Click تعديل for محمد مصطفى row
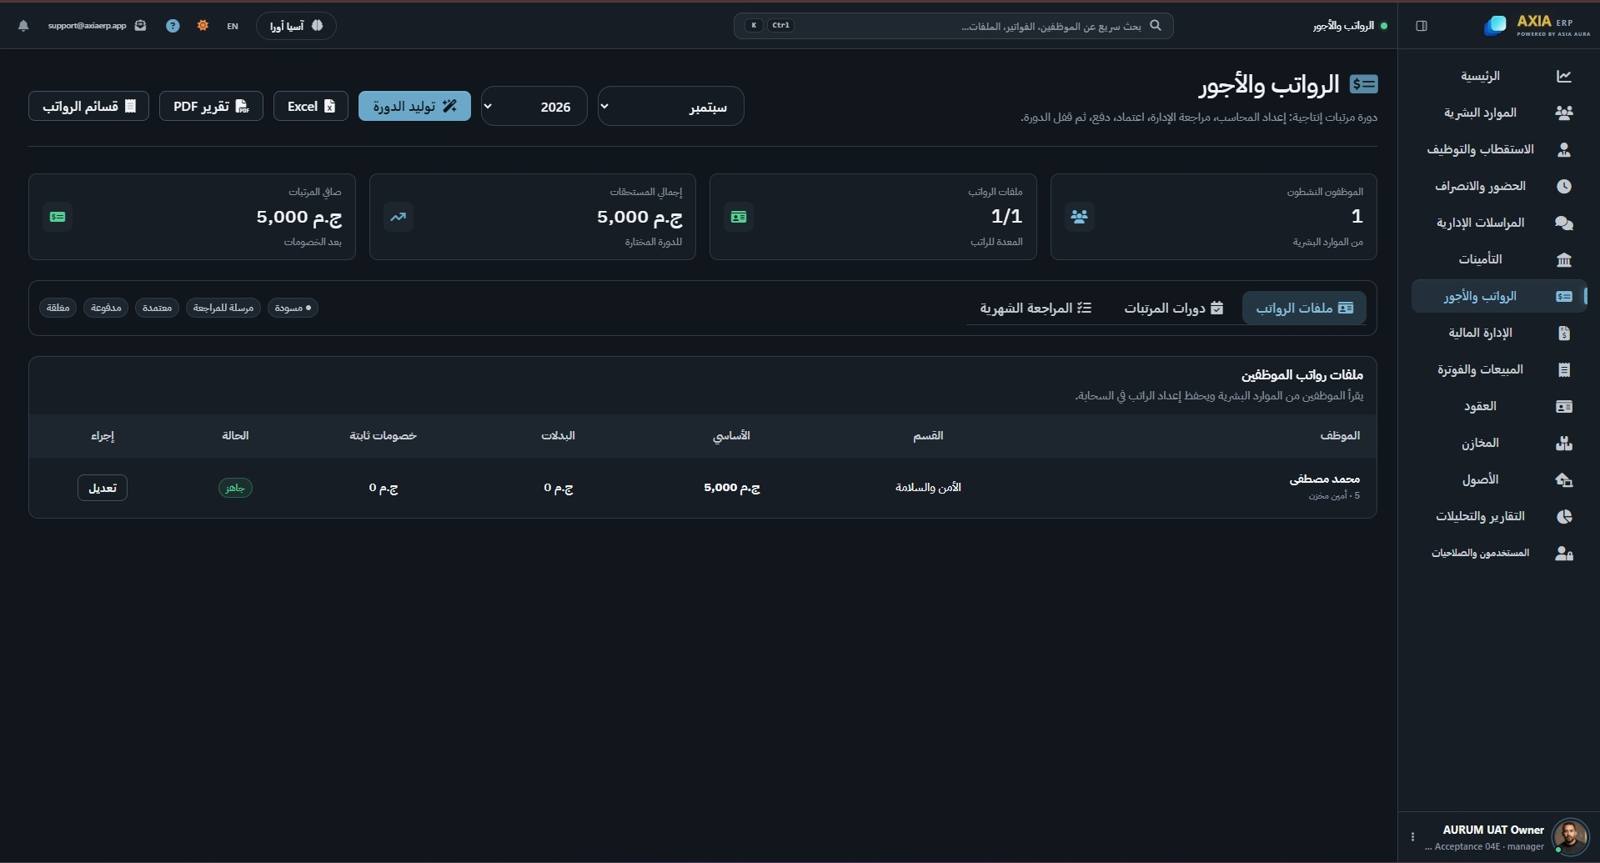The image size is (1600, 863). point(102,488)
